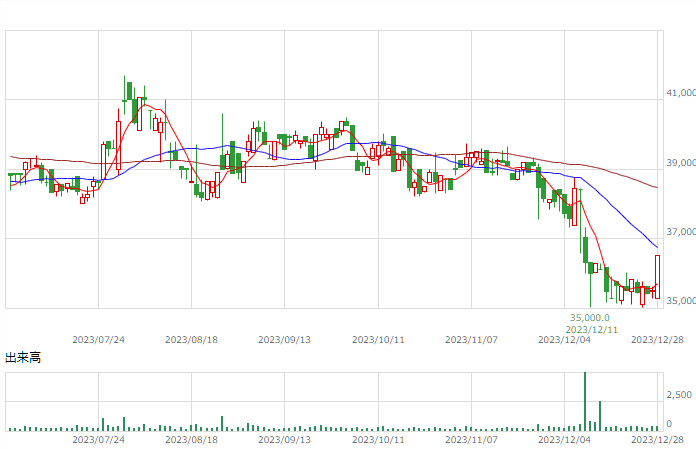Click 2023/12/28 date under the volume chart
The height and width of the screenshot is (449, 696).
pos(657,439)
